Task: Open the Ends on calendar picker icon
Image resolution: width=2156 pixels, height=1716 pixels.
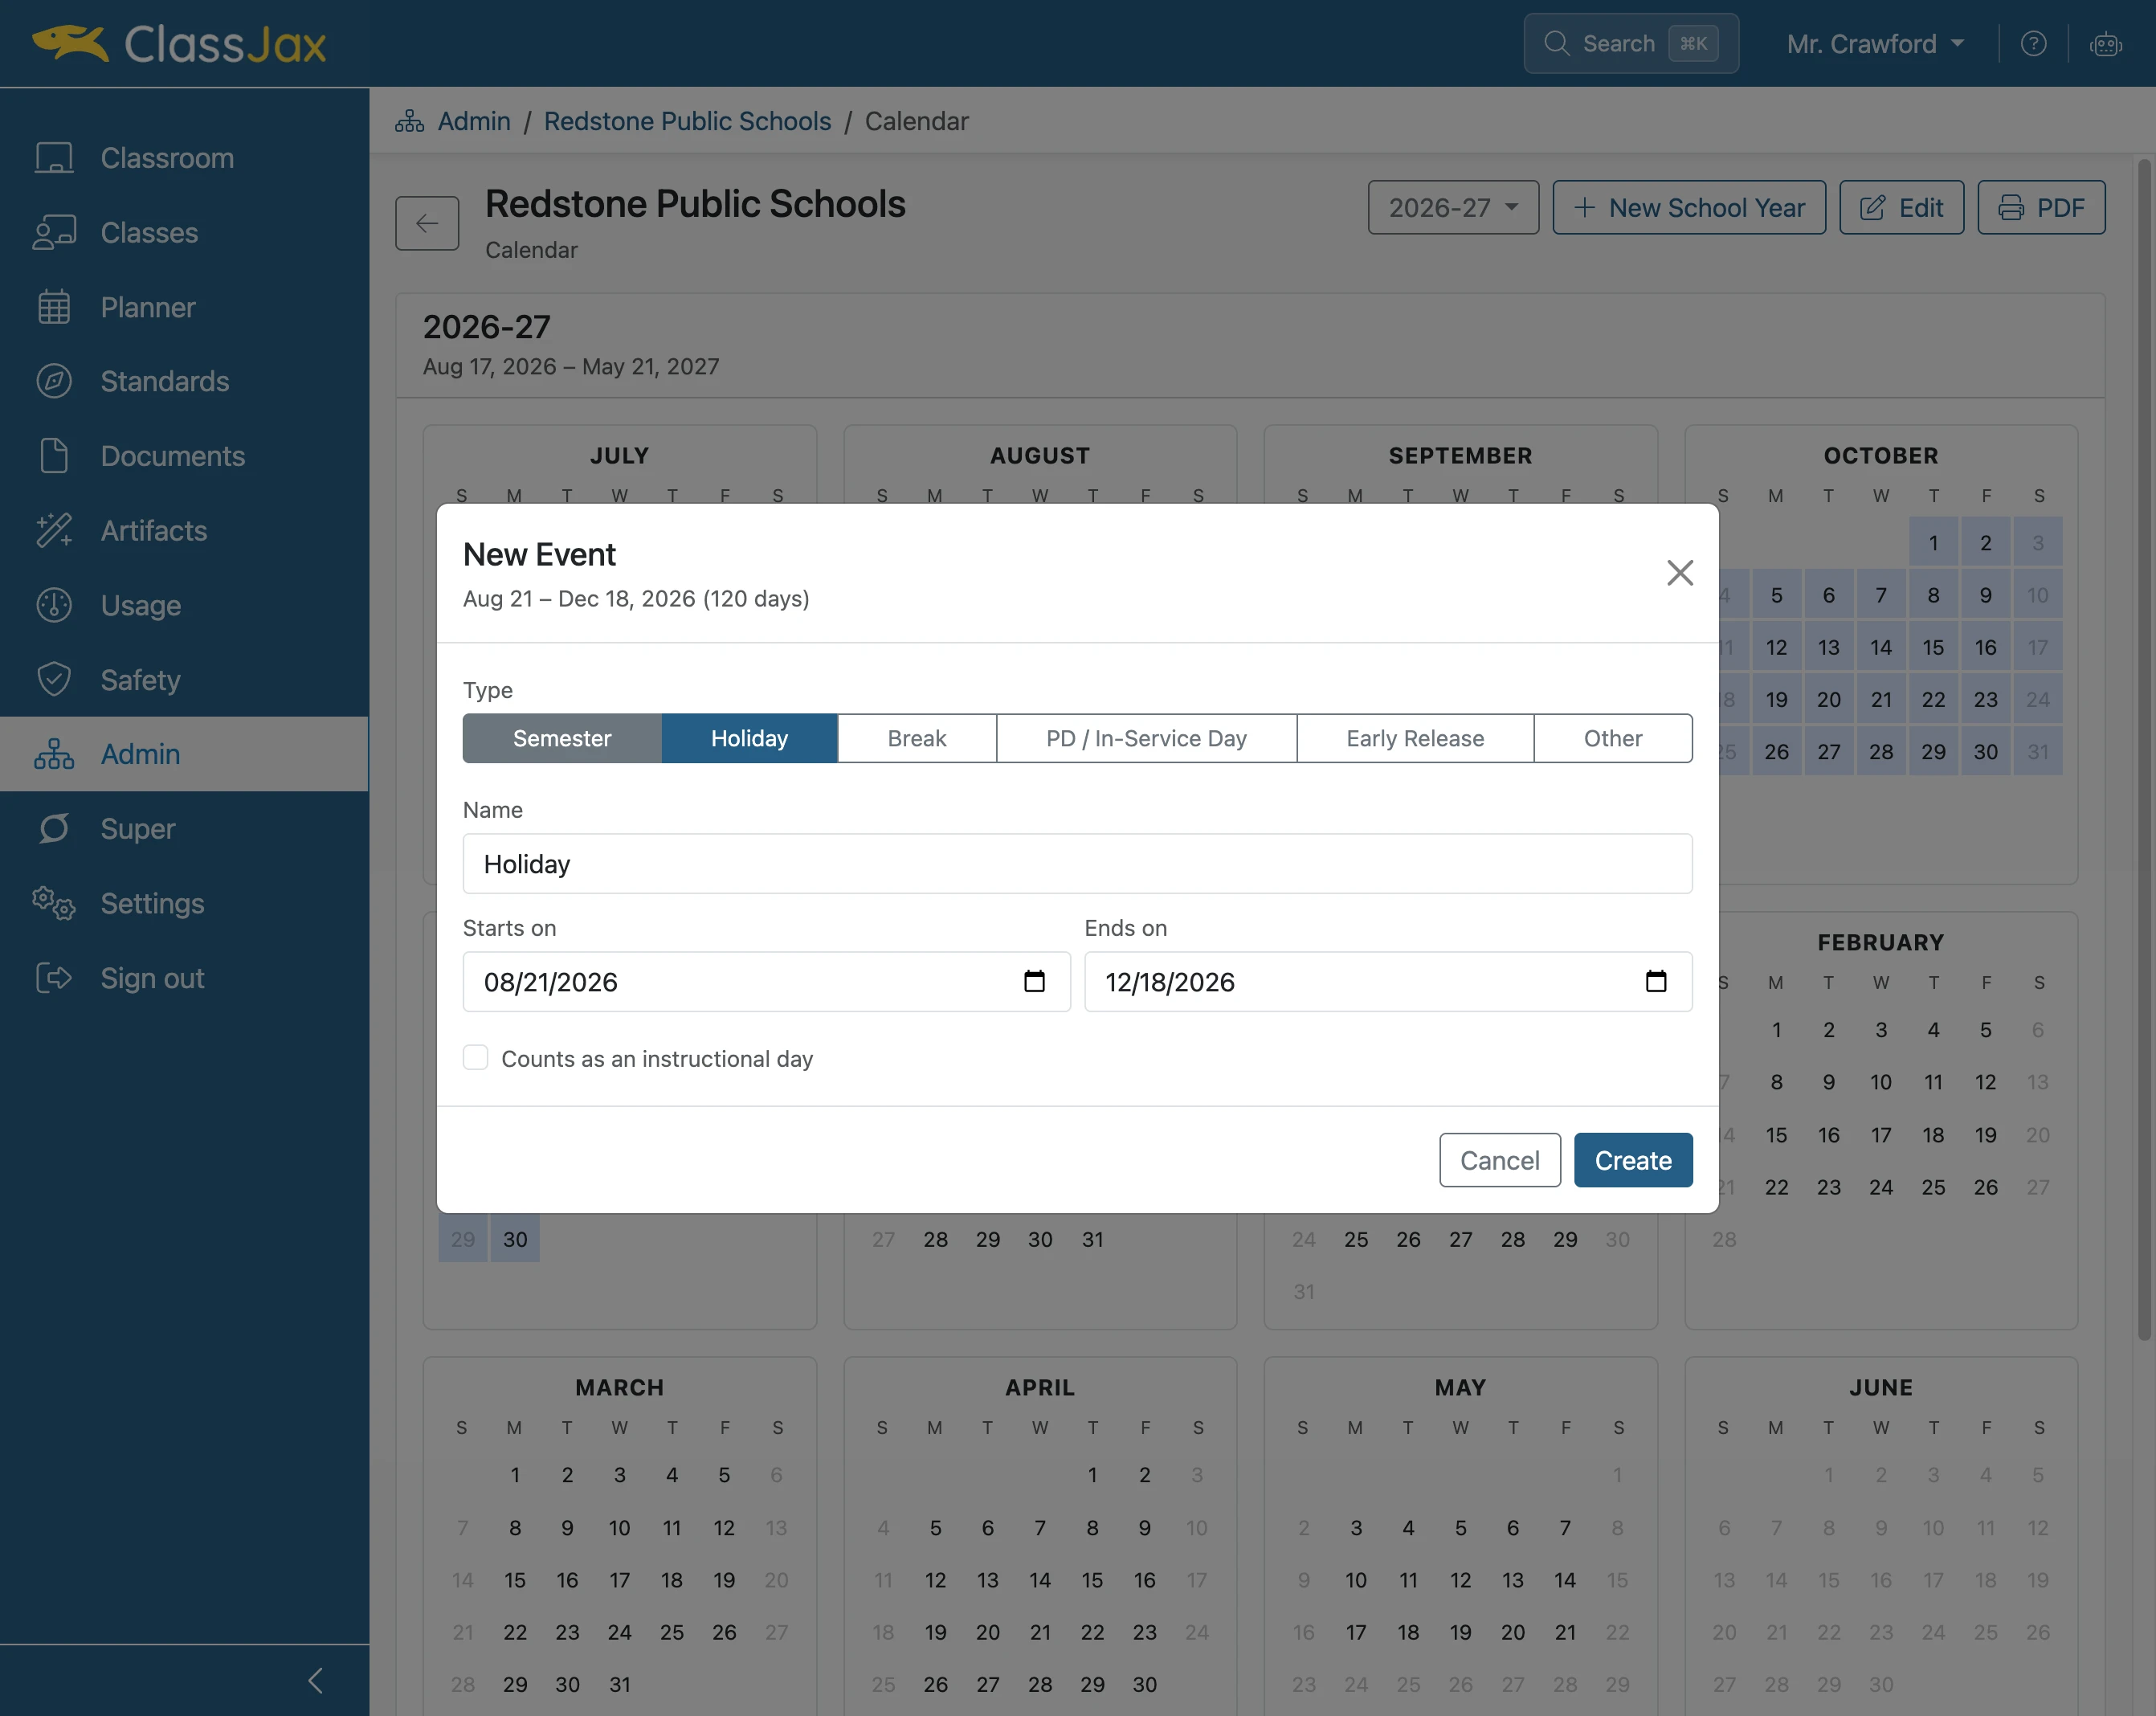Action: [1656, 982]
